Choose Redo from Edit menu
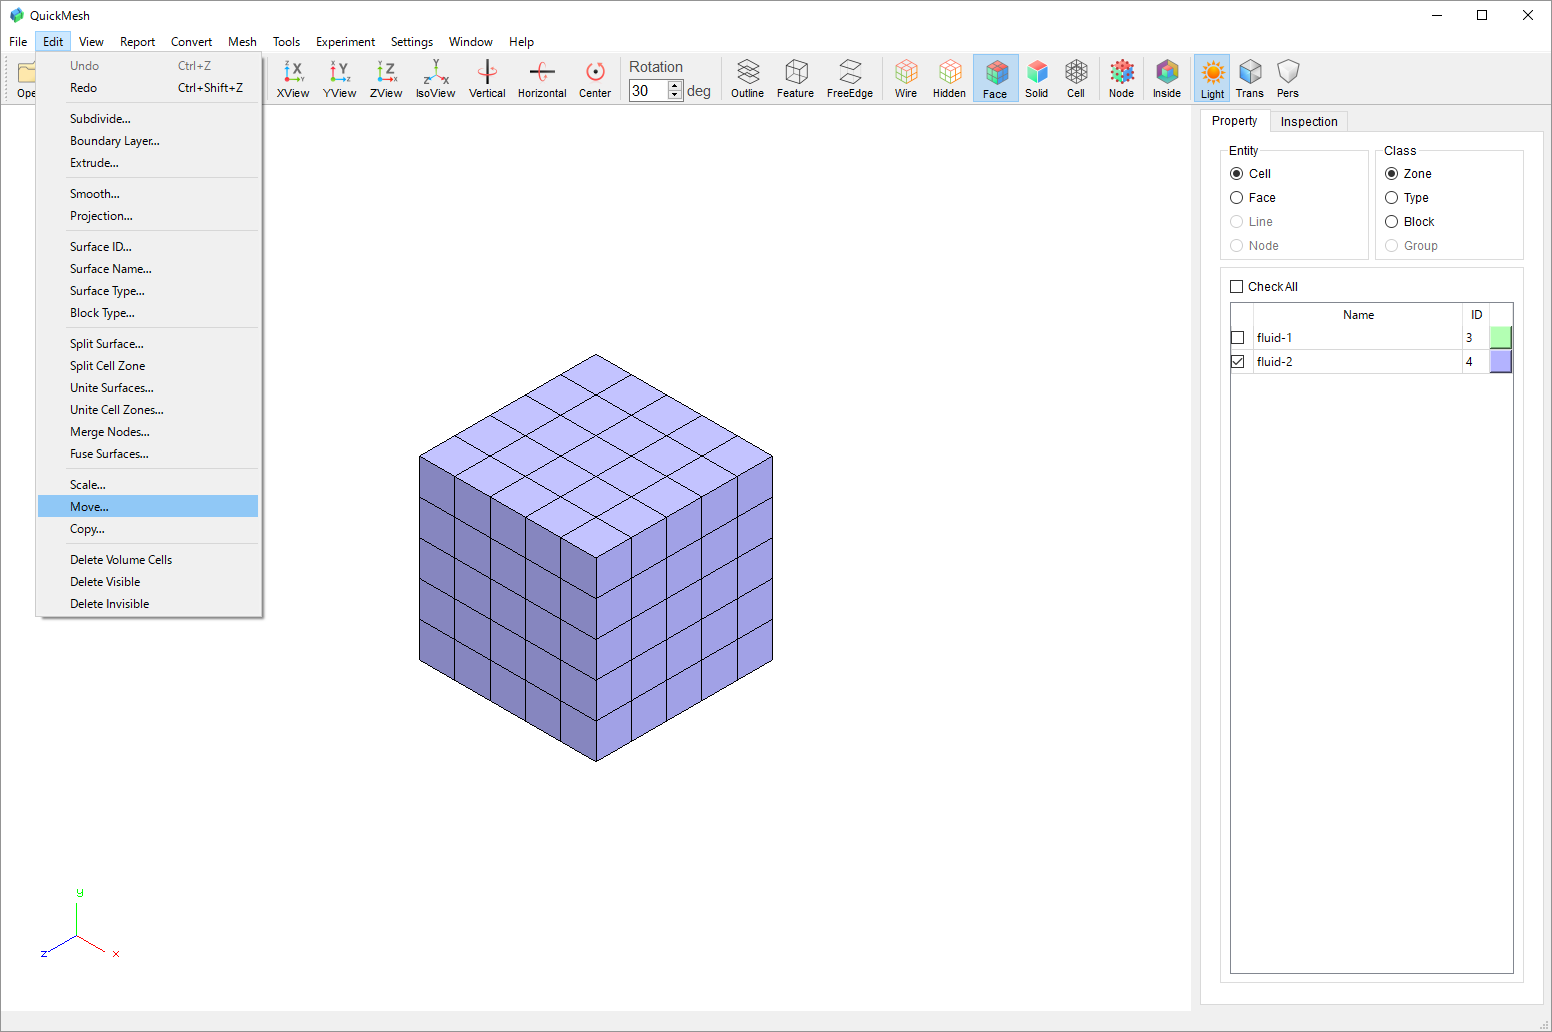This screenshot has width=1552, height=1032. pos(148,88)
